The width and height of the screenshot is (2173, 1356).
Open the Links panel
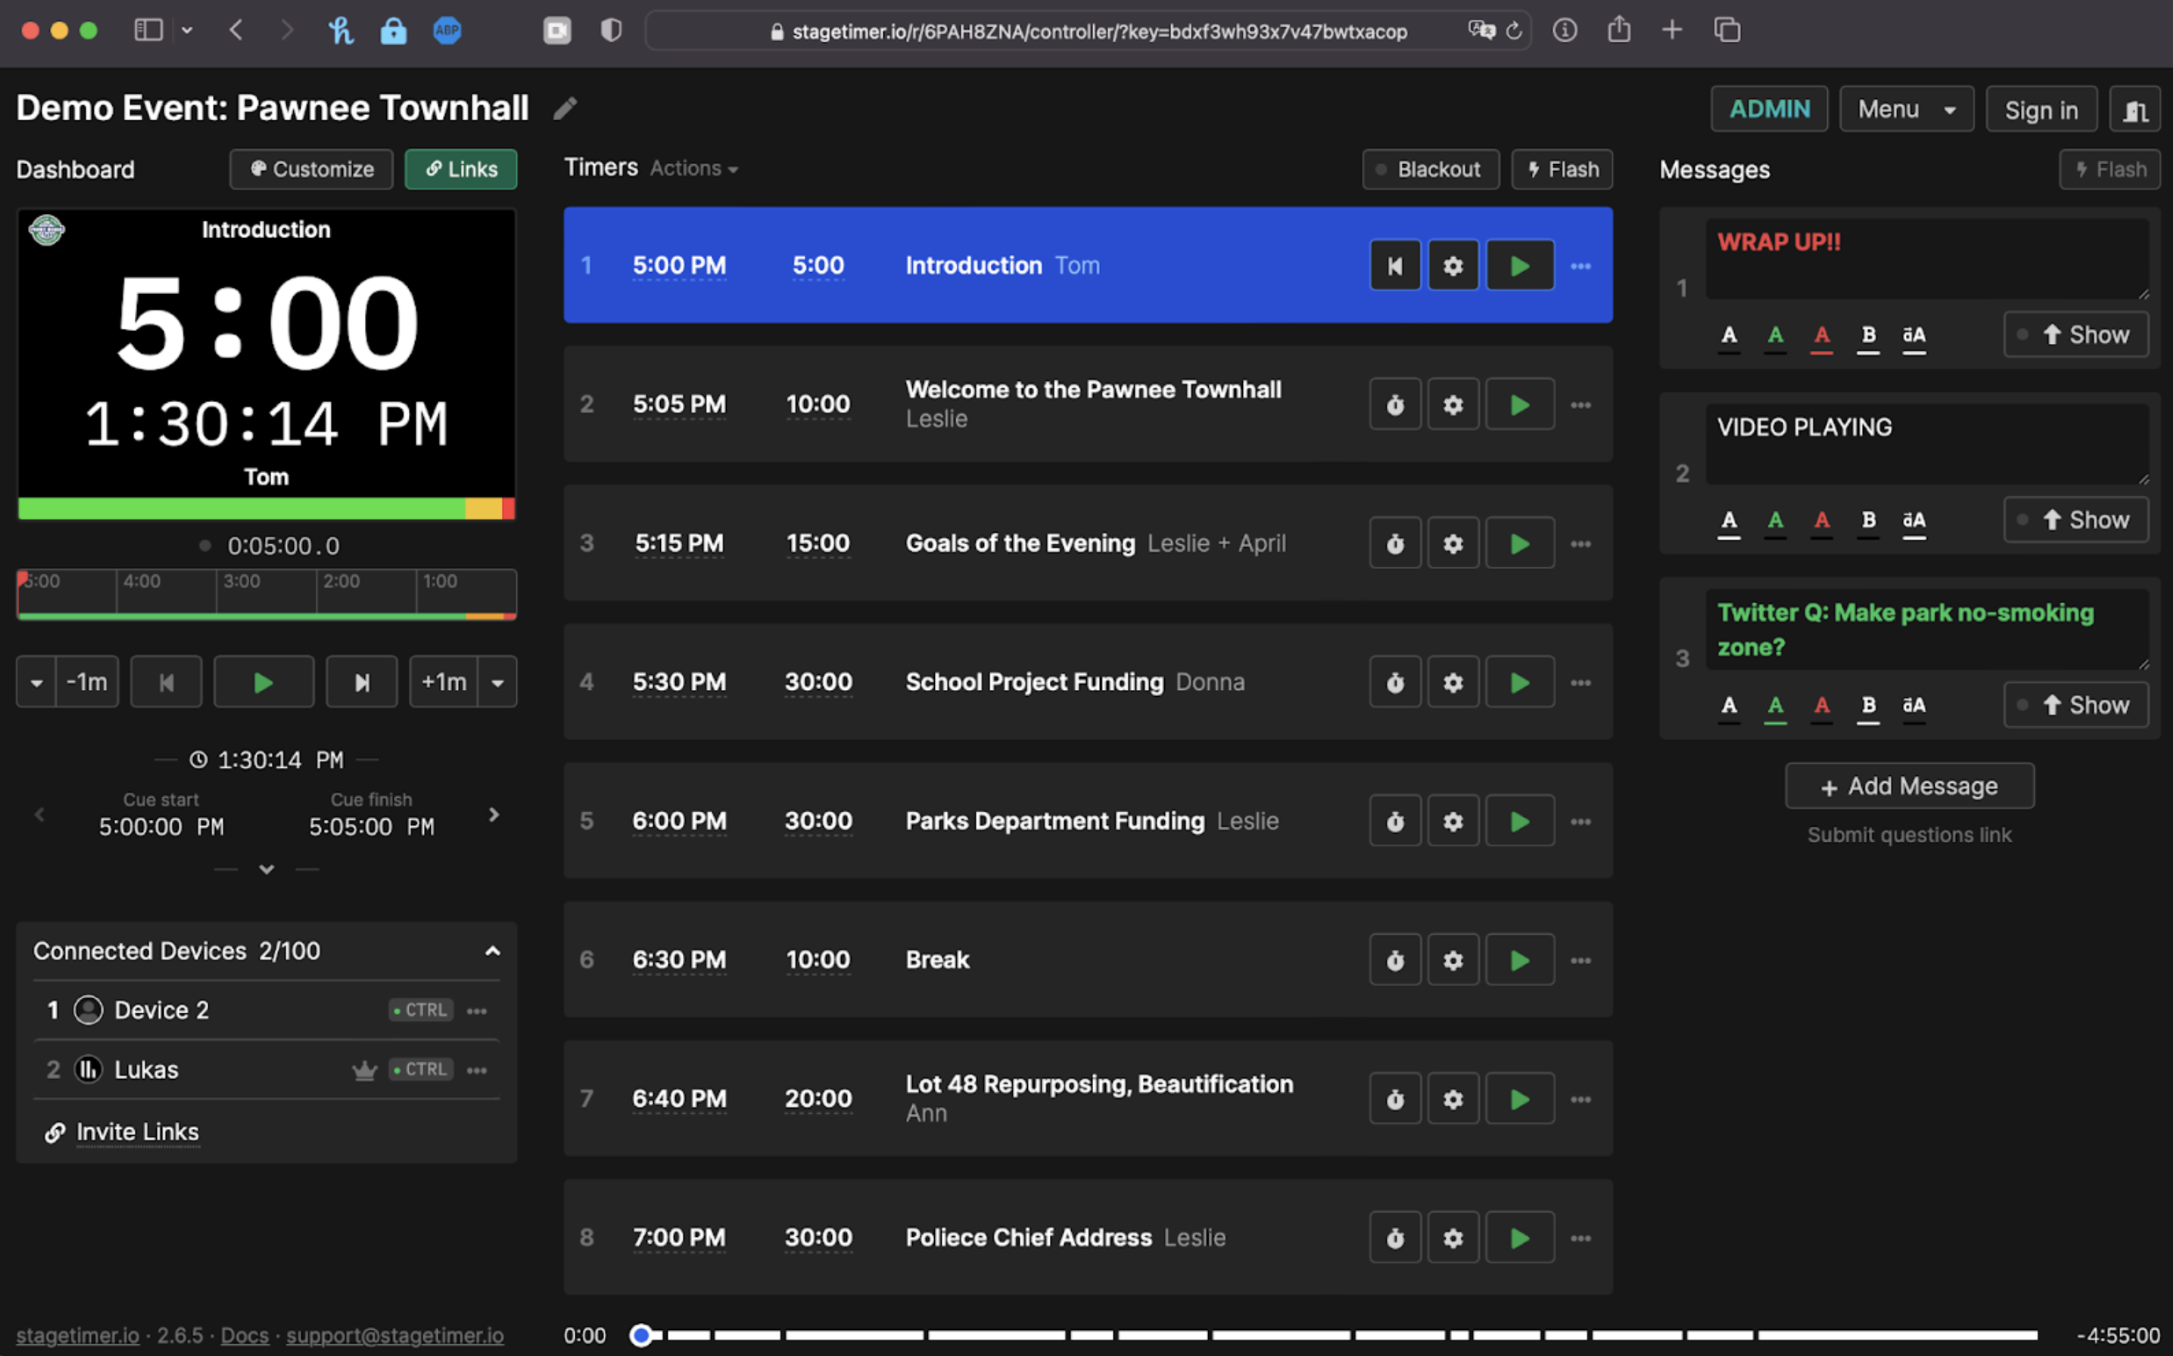461,170
